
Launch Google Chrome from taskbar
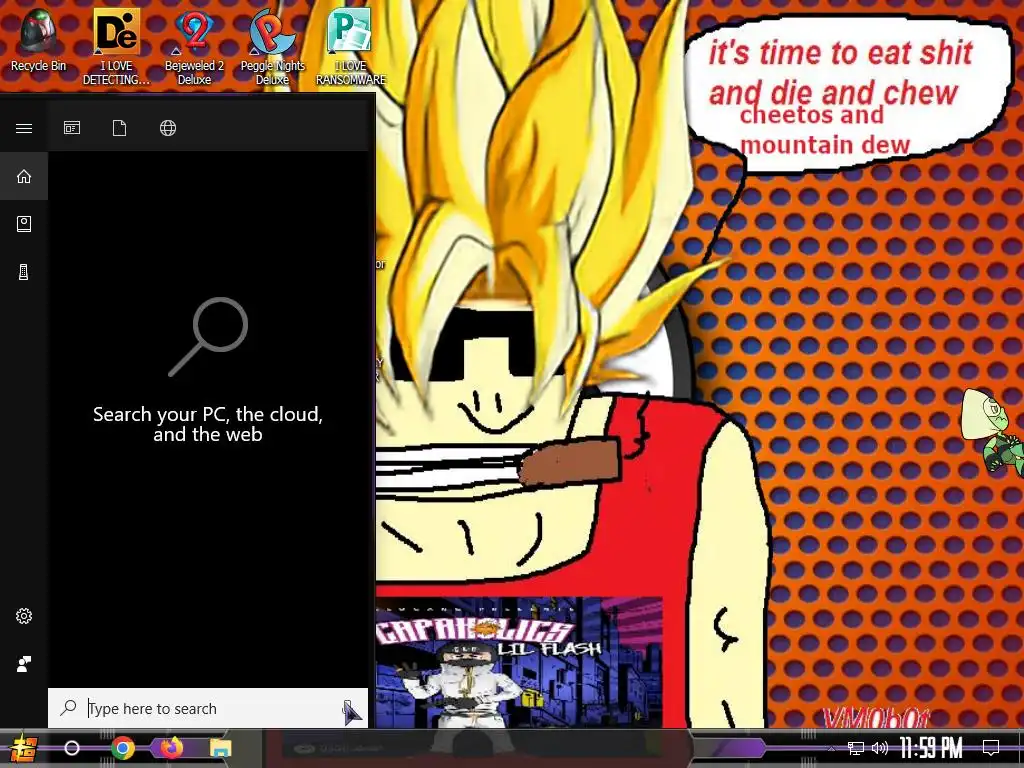click(x=122, y=748)
